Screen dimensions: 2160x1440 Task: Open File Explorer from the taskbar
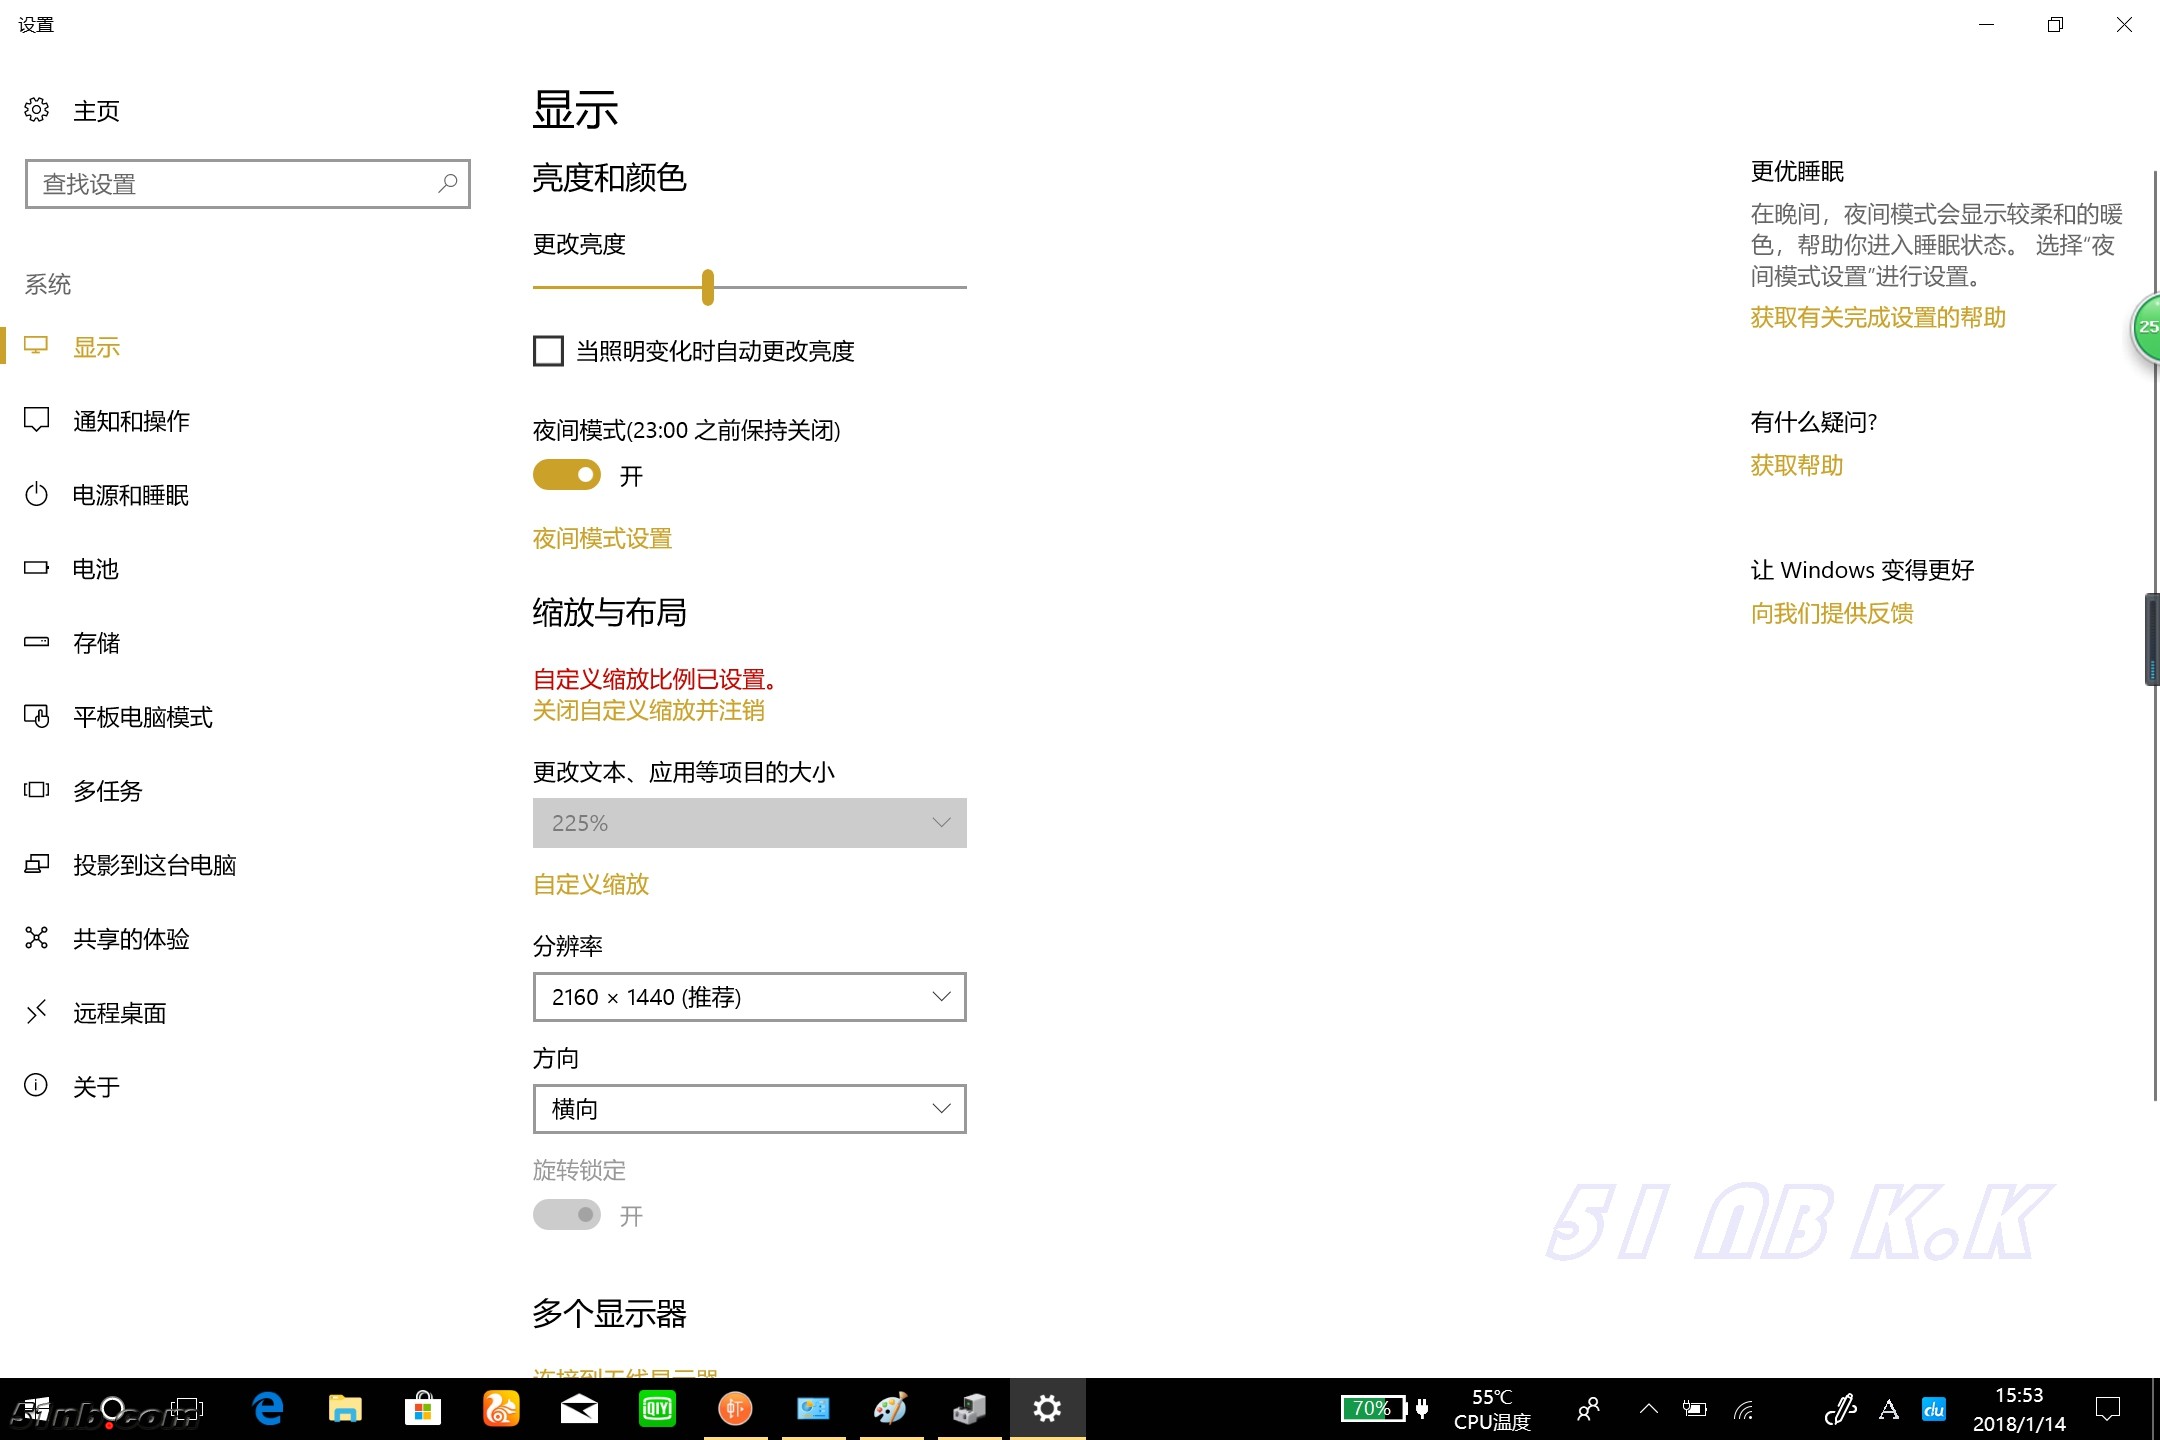pos(345,1409)
